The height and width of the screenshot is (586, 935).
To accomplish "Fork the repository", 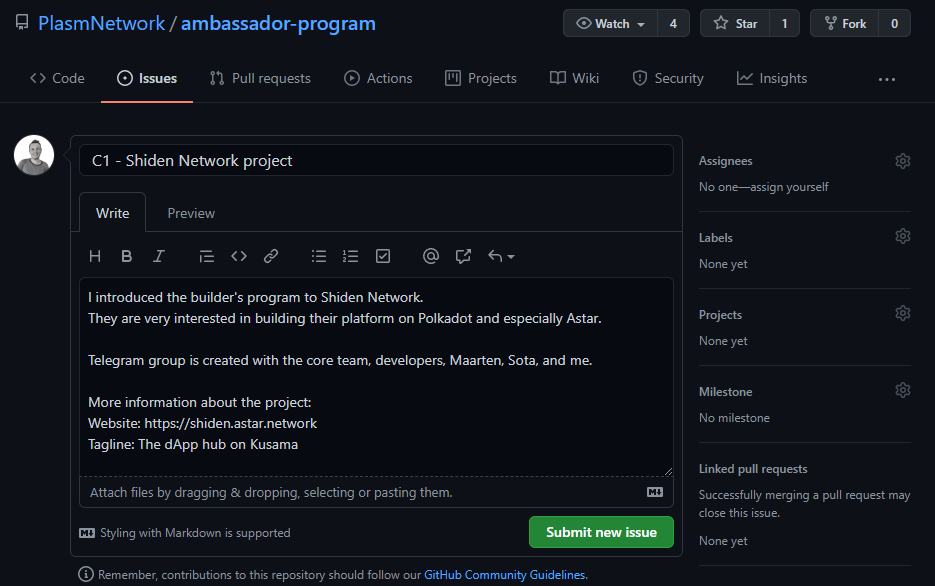I will click(x=844, y=23).
